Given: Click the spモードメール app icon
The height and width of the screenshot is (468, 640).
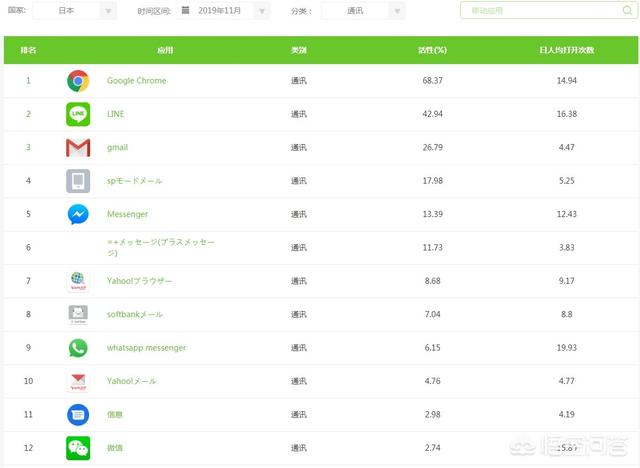Looking at the screenshot, I should (78, 181).
